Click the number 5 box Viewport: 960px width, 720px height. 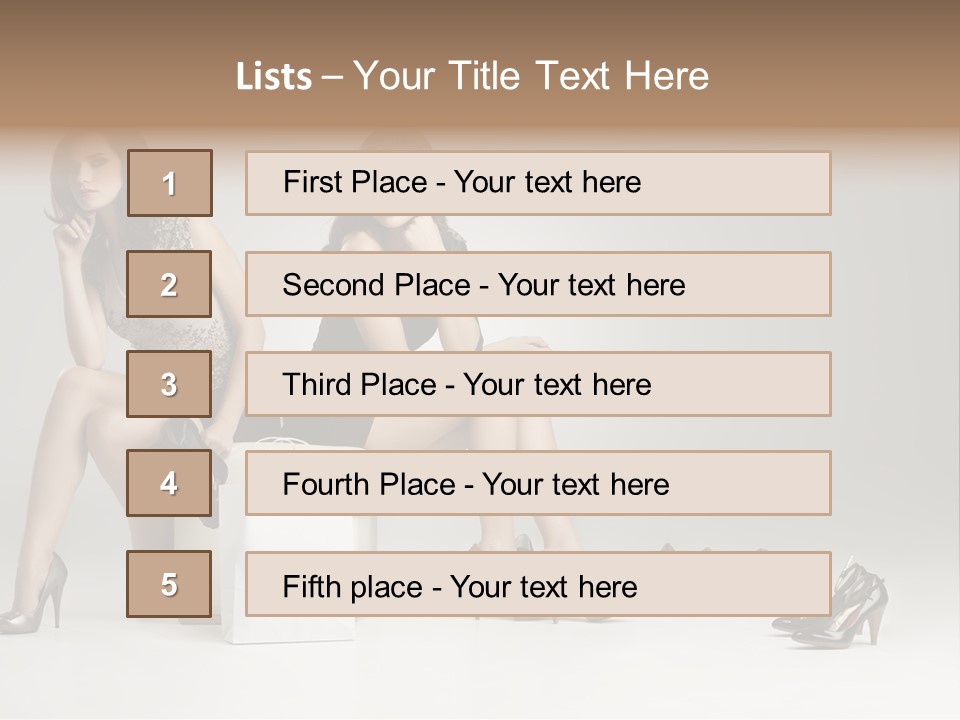(x=169, y=584)
